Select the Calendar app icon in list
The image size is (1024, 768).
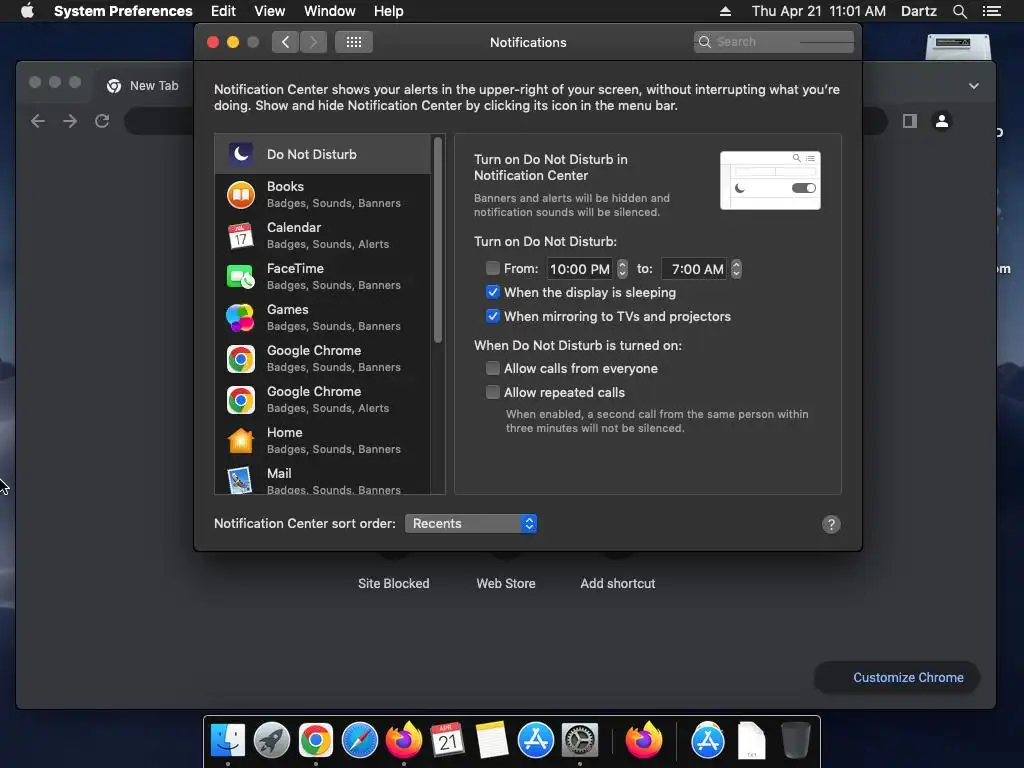(x=240, y=236)
